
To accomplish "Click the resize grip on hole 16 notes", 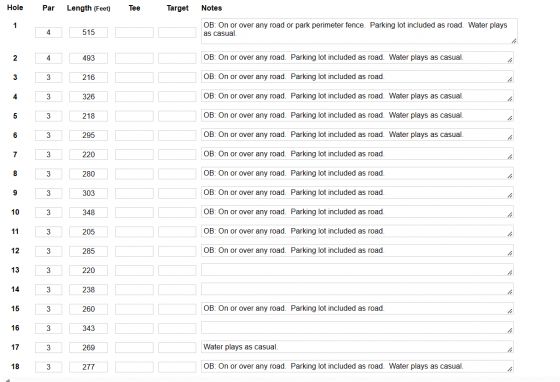I will tap(510, 331).
